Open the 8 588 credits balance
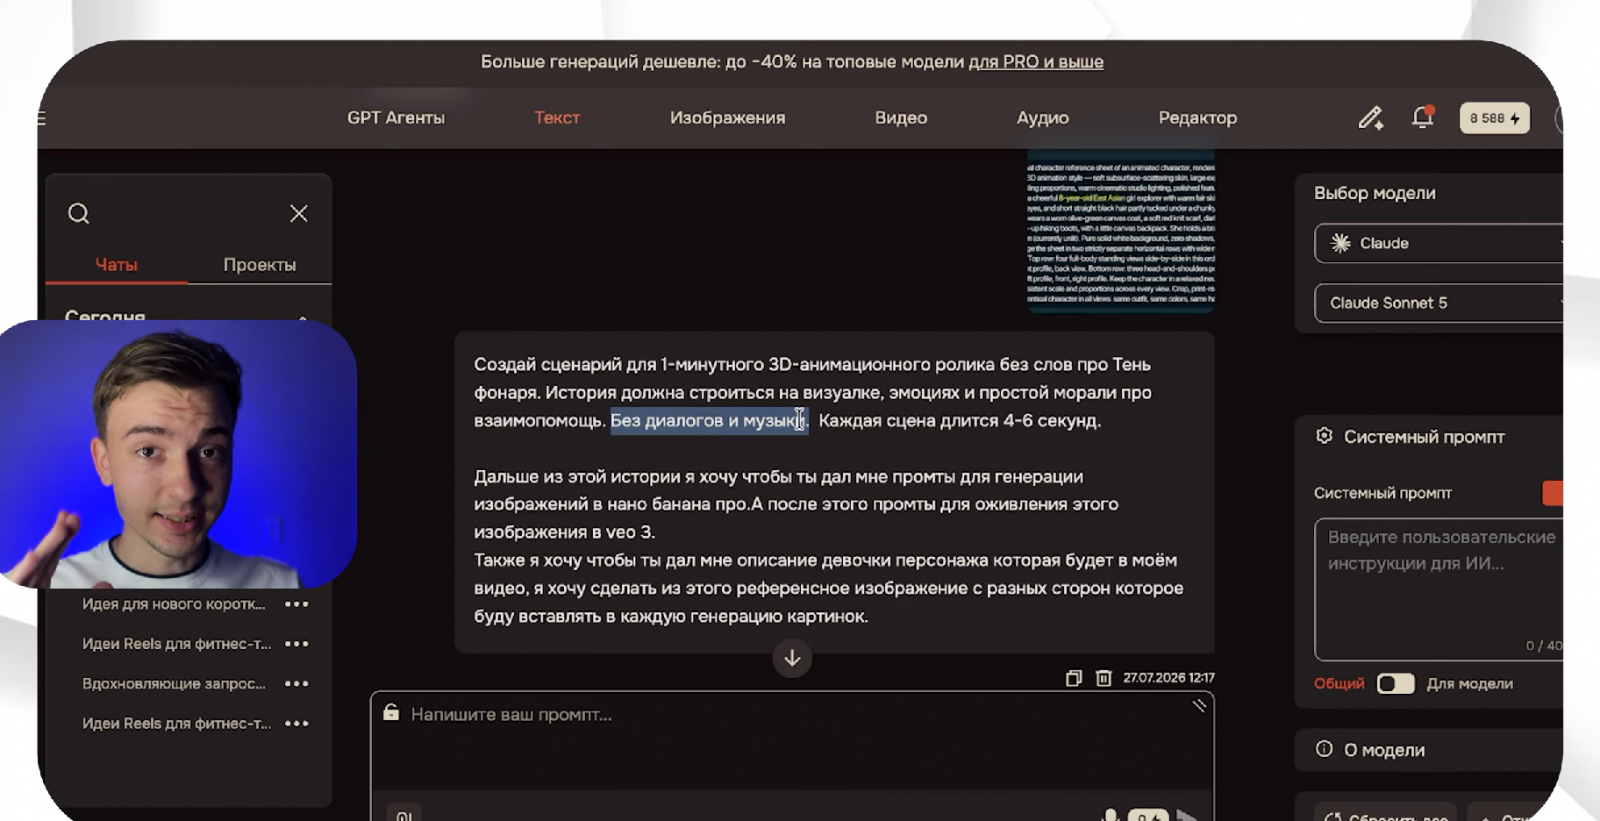The image size is (1600, 821). pos(1494,118)
